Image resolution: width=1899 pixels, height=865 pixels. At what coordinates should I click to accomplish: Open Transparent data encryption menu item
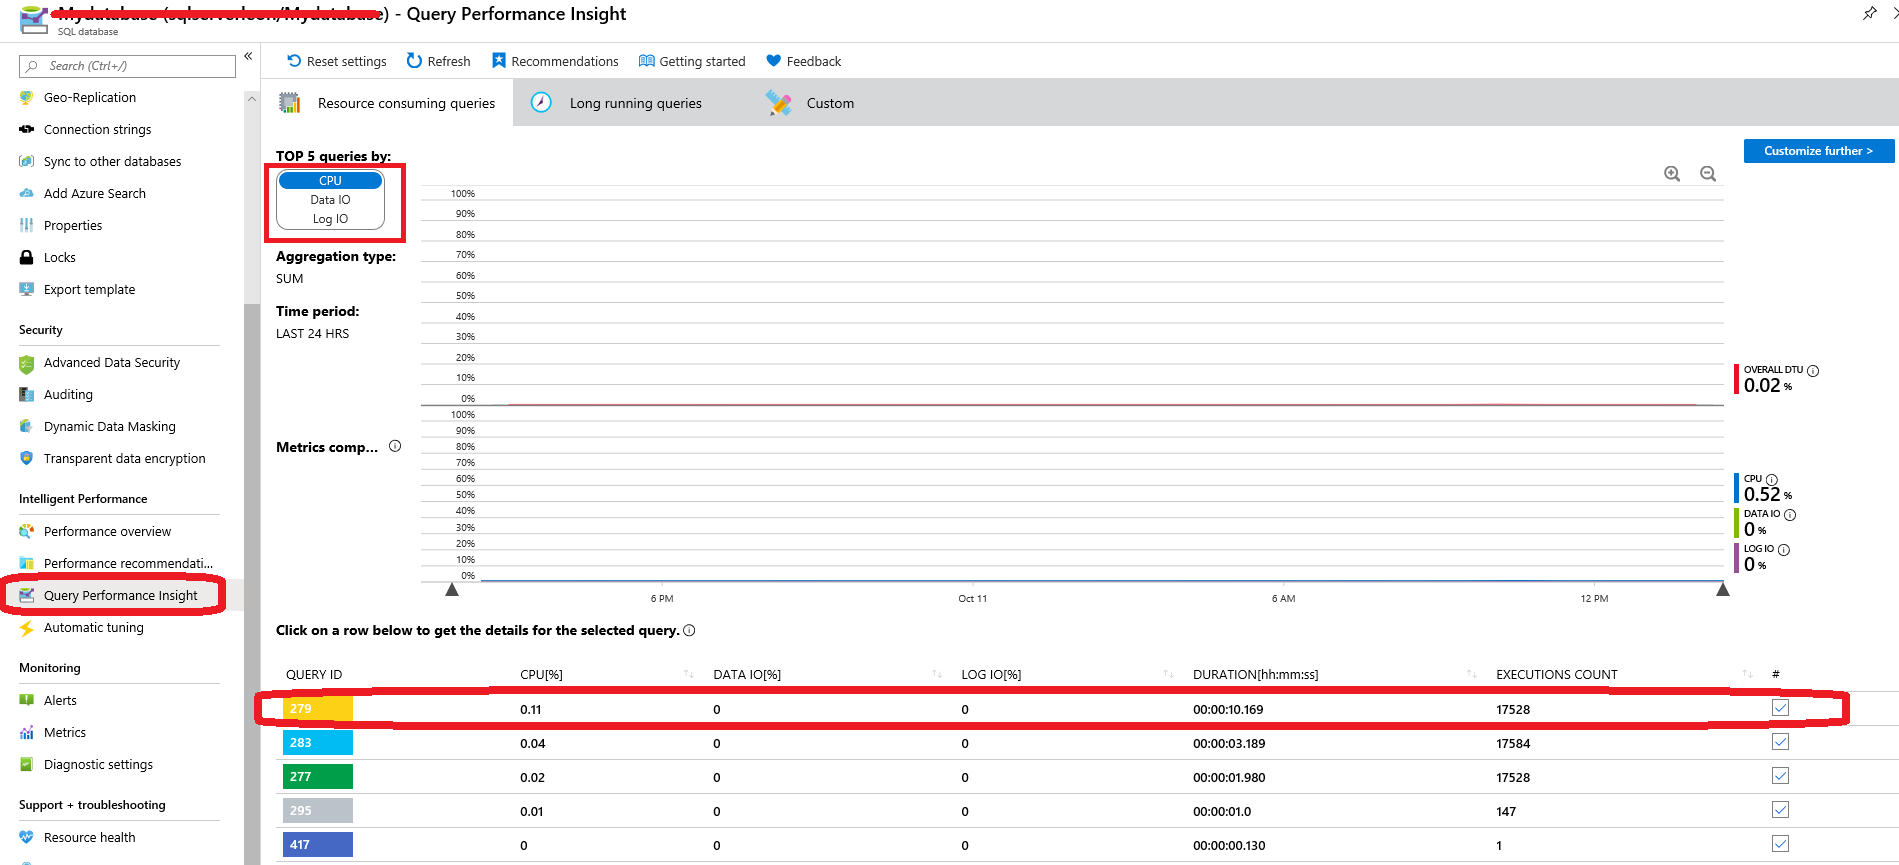click(124, 459)
